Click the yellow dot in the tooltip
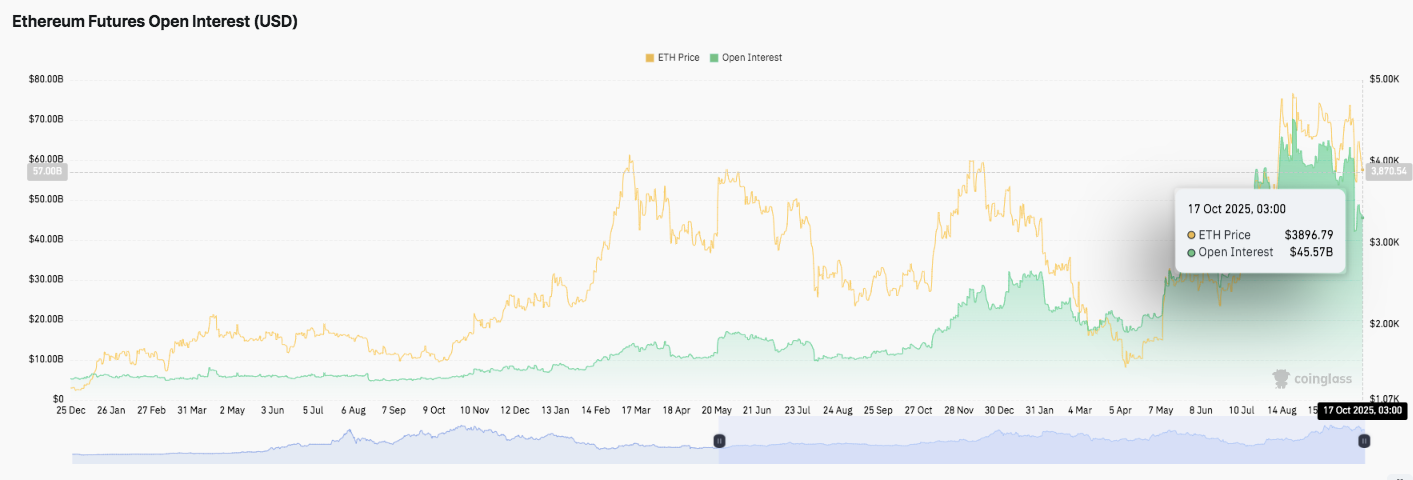The height and width of the screenshot is (480, 1413). tap(1192, 235)
